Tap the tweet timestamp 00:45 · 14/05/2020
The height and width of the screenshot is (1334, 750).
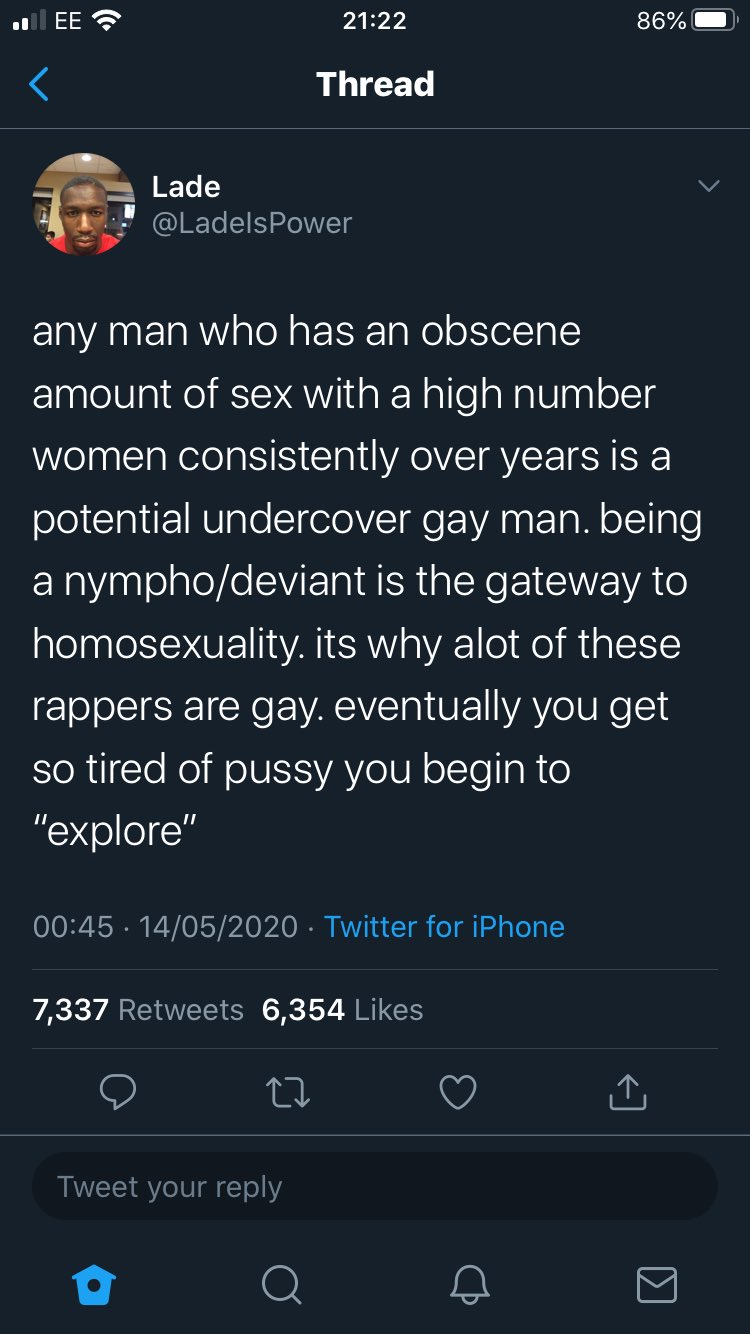click(165, 926)
